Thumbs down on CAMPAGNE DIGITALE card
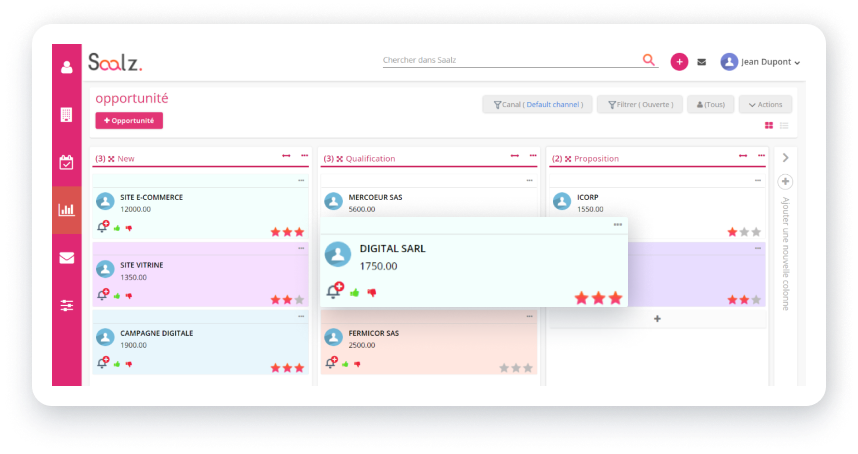858x454 pixels. (129, 364)
